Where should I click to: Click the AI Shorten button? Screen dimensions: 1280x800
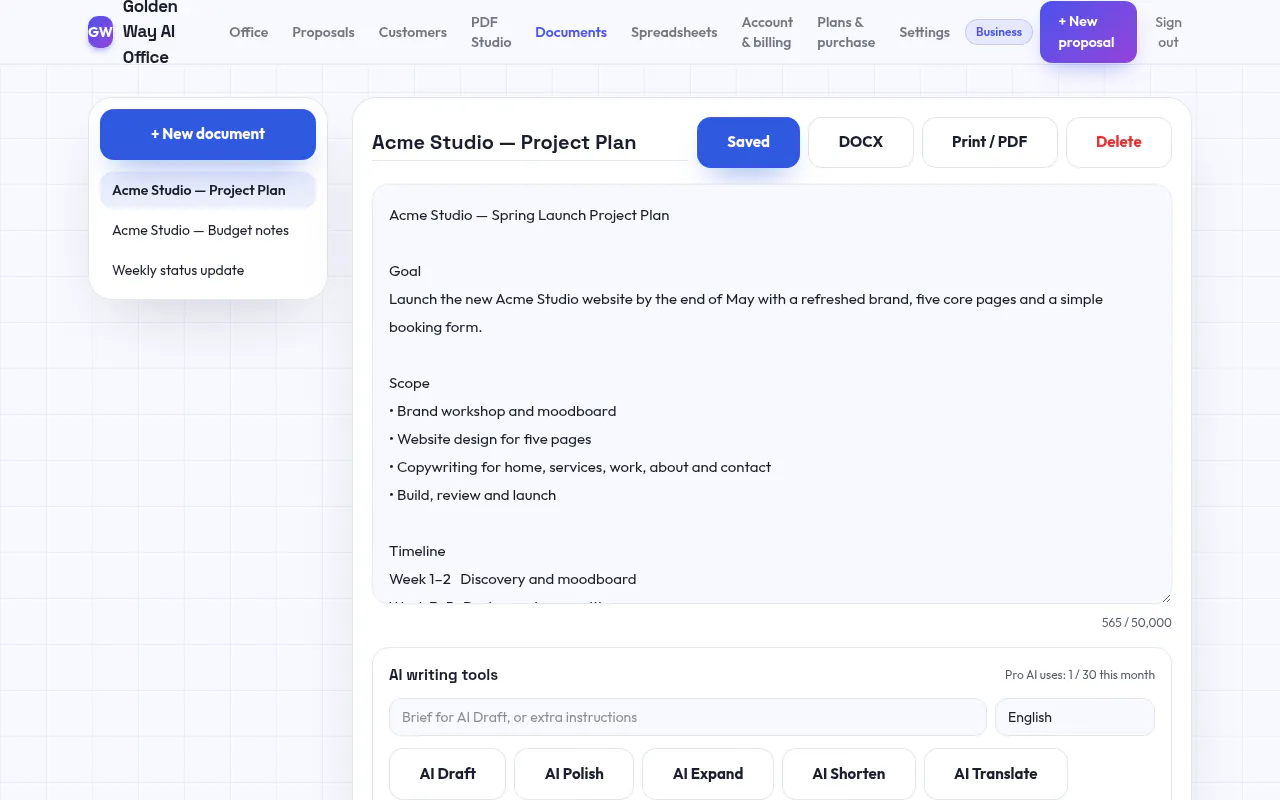(x=849, y=774)
